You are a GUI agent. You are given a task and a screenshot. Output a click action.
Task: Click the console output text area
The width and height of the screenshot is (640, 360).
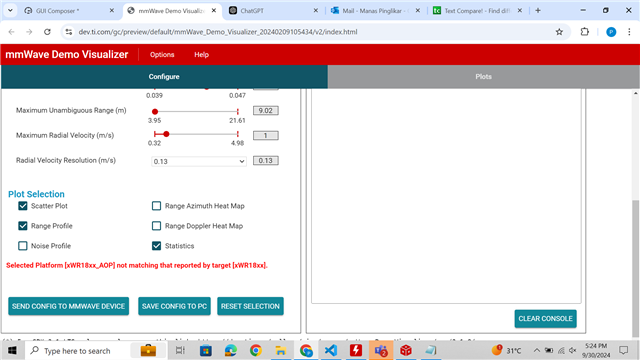pyautogui.click(x=446, y=196)
